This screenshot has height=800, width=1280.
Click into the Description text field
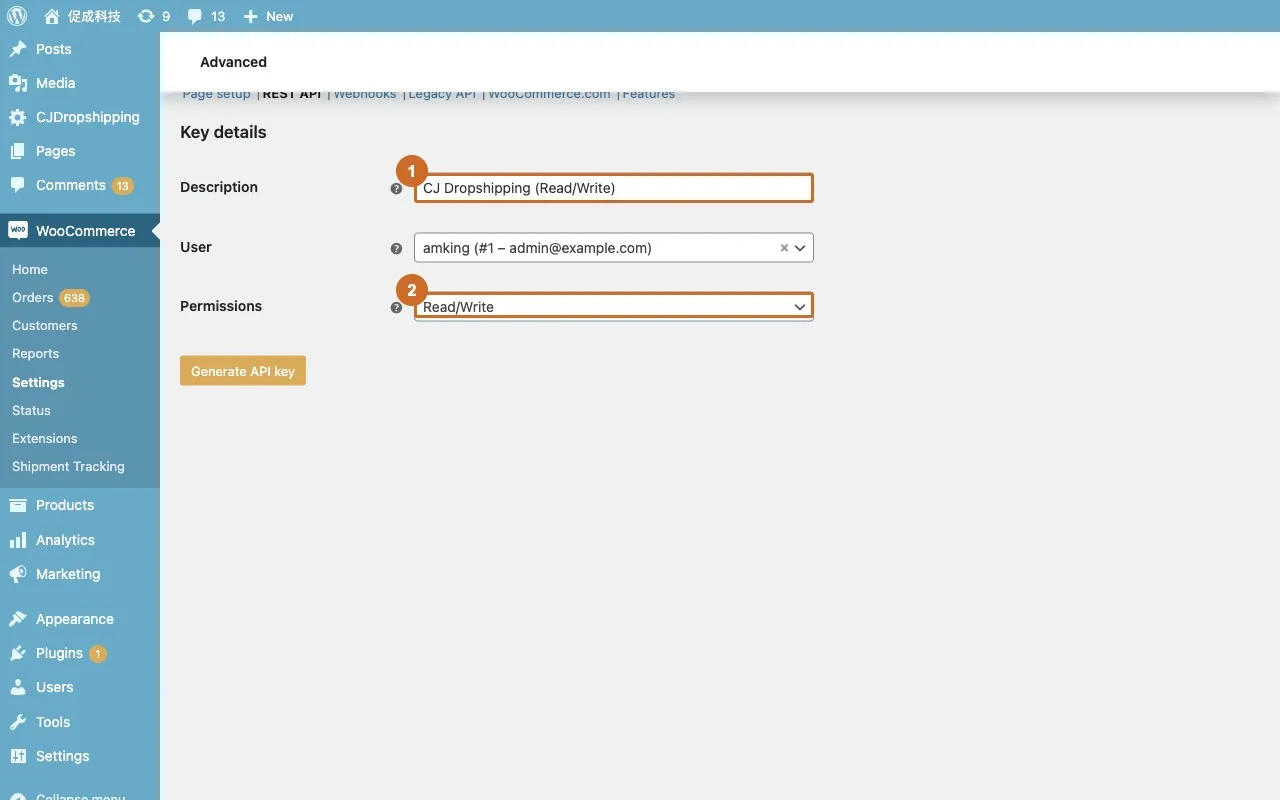click(614, 188)
